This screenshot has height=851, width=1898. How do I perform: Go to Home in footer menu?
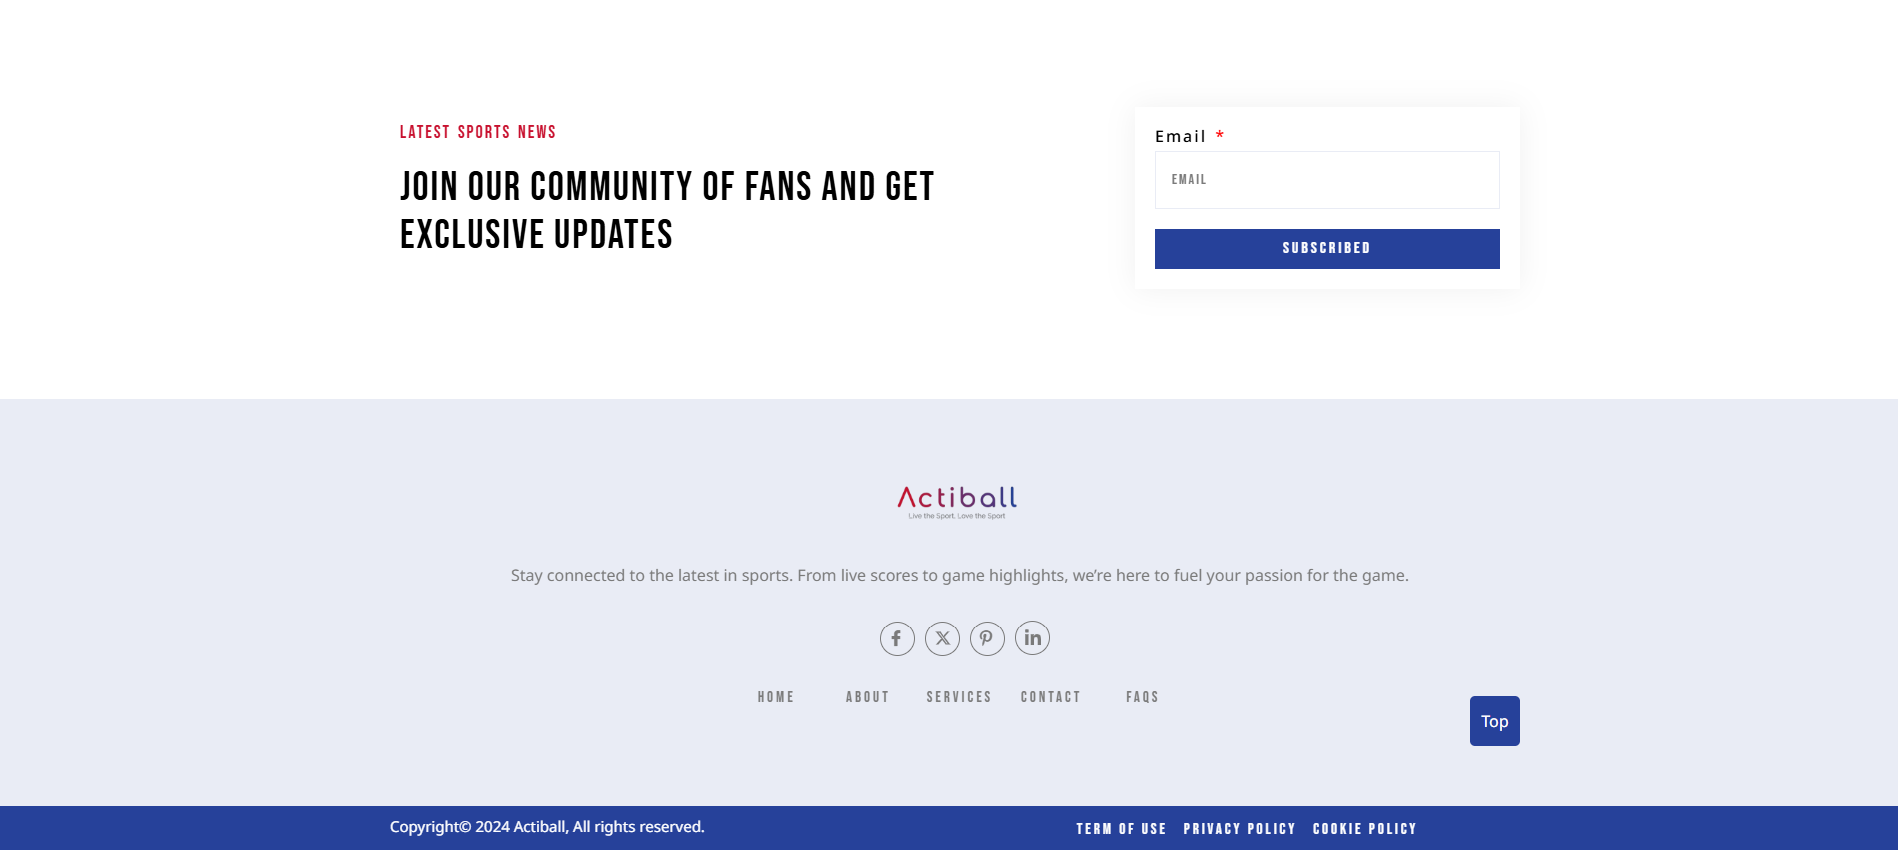coord(776,697)
